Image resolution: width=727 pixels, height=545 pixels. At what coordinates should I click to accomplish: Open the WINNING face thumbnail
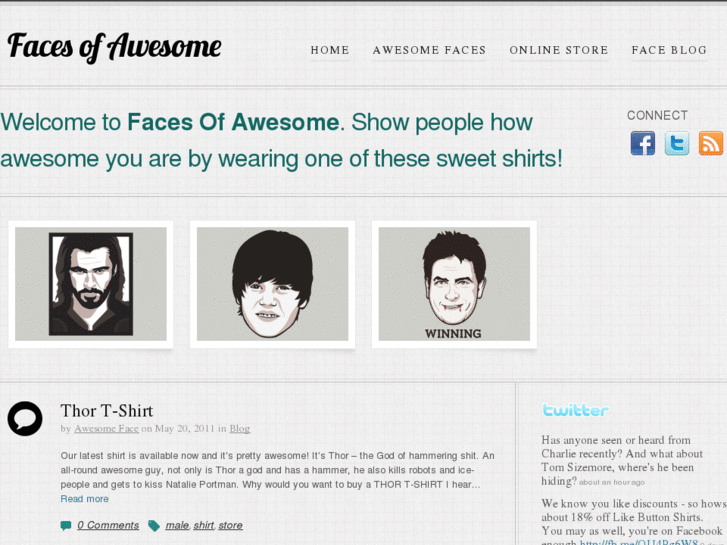454,284
